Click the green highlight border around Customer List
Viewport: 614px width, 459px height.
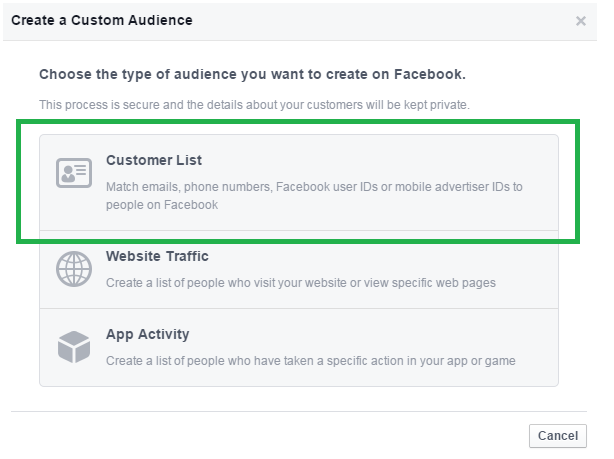click(298, 123)
